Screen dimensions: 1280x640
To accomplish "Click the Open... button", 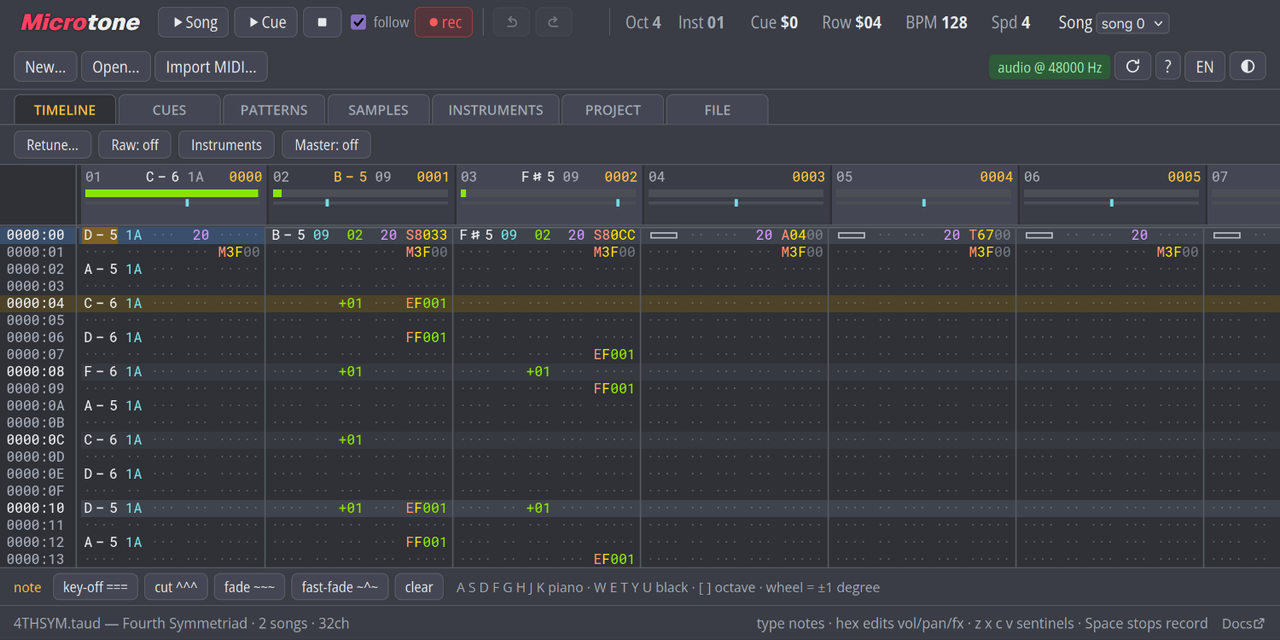I will click(116, 67).
